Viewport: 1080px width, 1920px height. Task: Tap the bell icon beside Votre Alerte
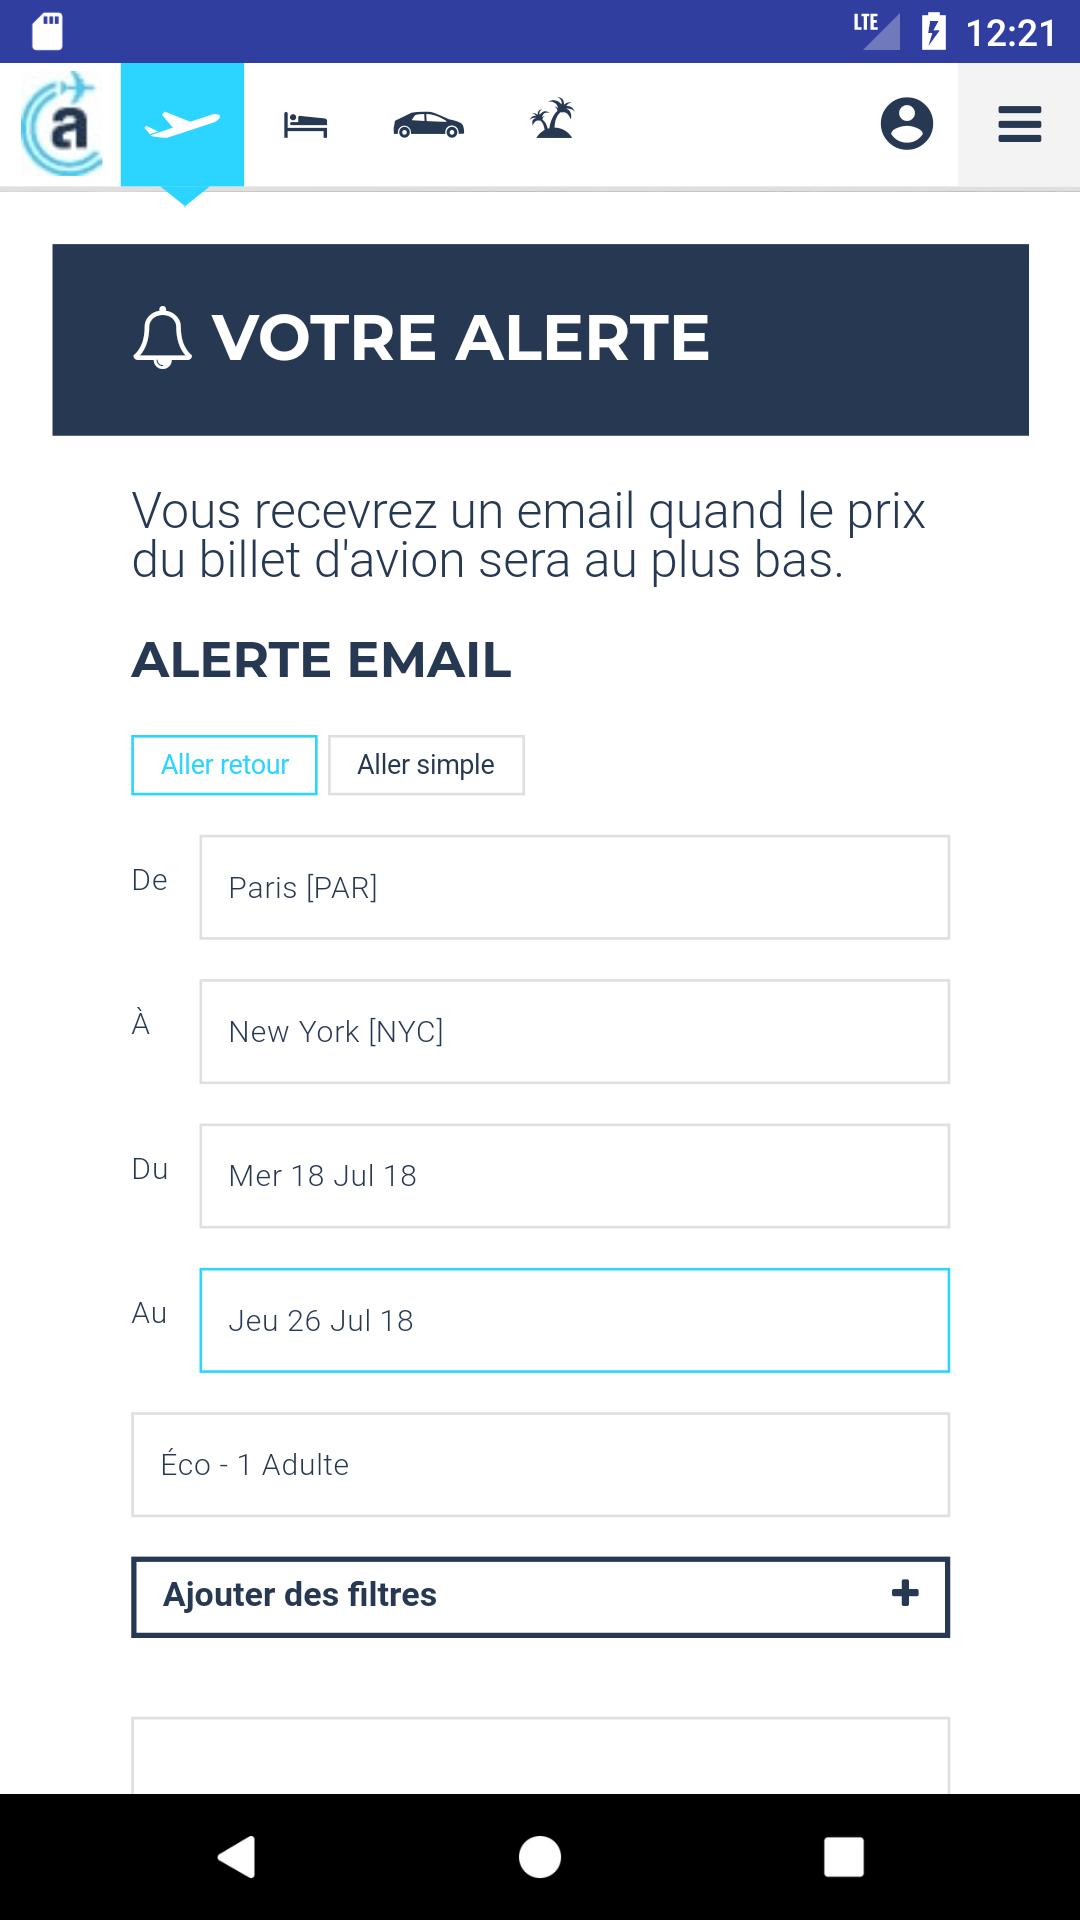[x=162, y=338]
